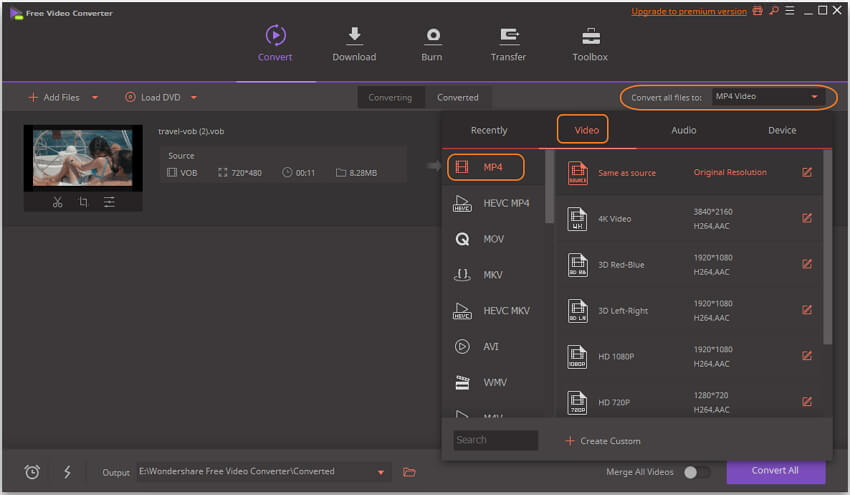
Task: Switch to the Device format tab
Action: [782, 130]
